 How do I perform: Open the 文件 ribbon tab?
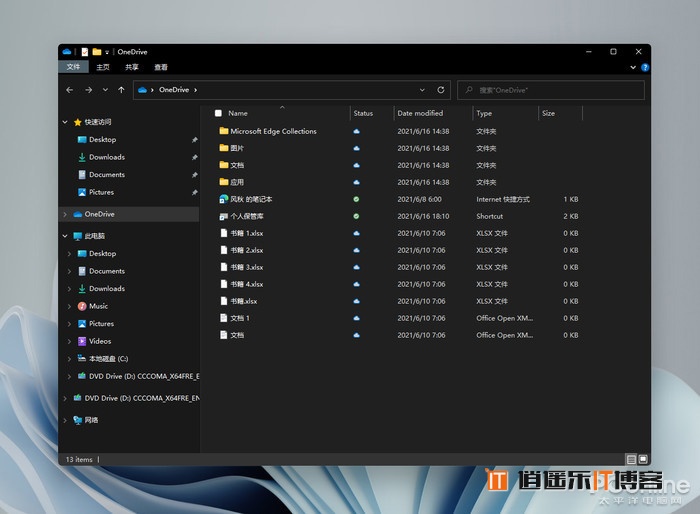coord(73,67)
